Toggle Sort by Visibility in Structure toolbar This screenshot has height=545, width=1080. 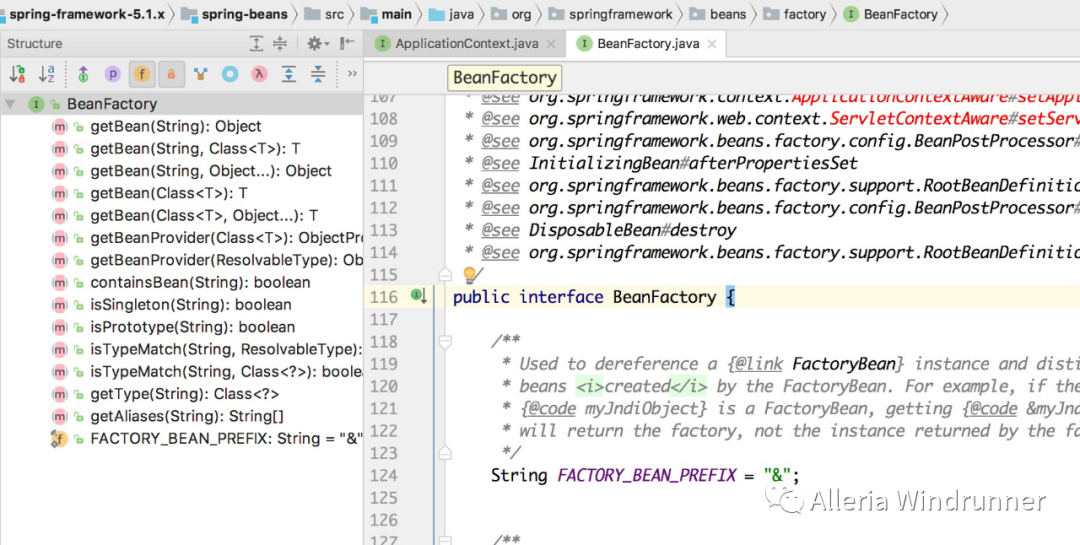point(17,74)
